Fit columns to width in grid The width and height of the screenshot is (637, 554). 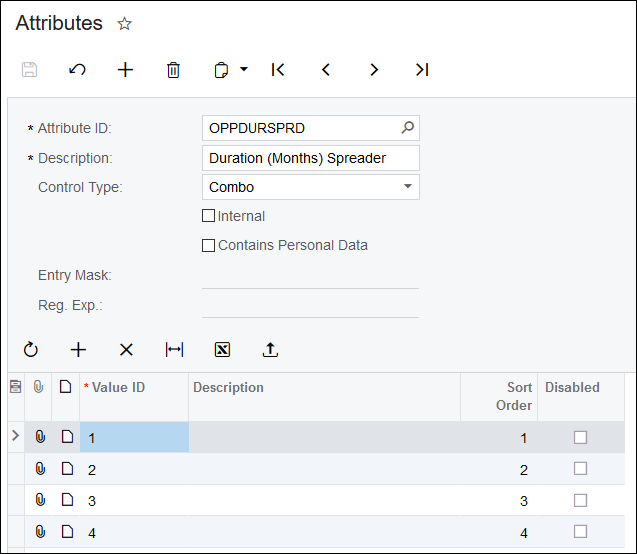pos(174,350)
